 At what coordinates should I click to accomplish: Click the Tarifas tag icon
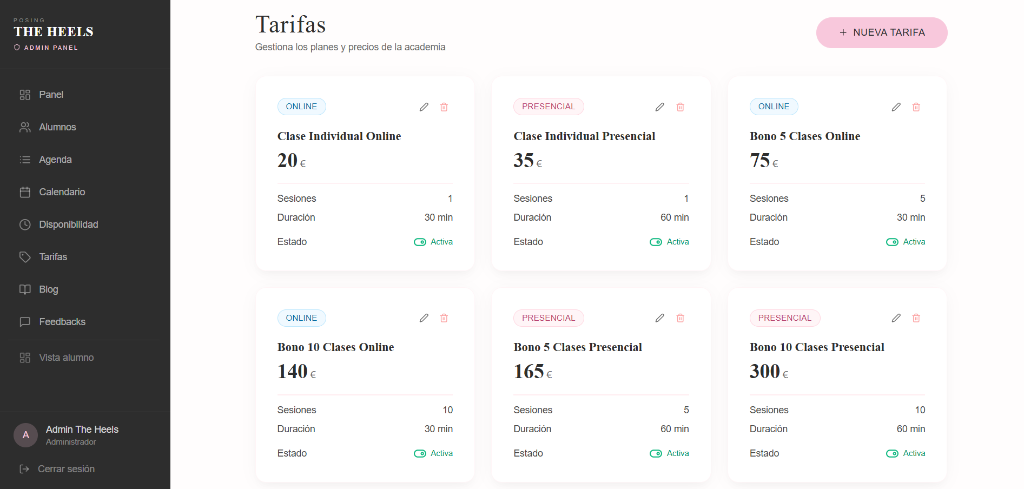(x=25, y=257)
